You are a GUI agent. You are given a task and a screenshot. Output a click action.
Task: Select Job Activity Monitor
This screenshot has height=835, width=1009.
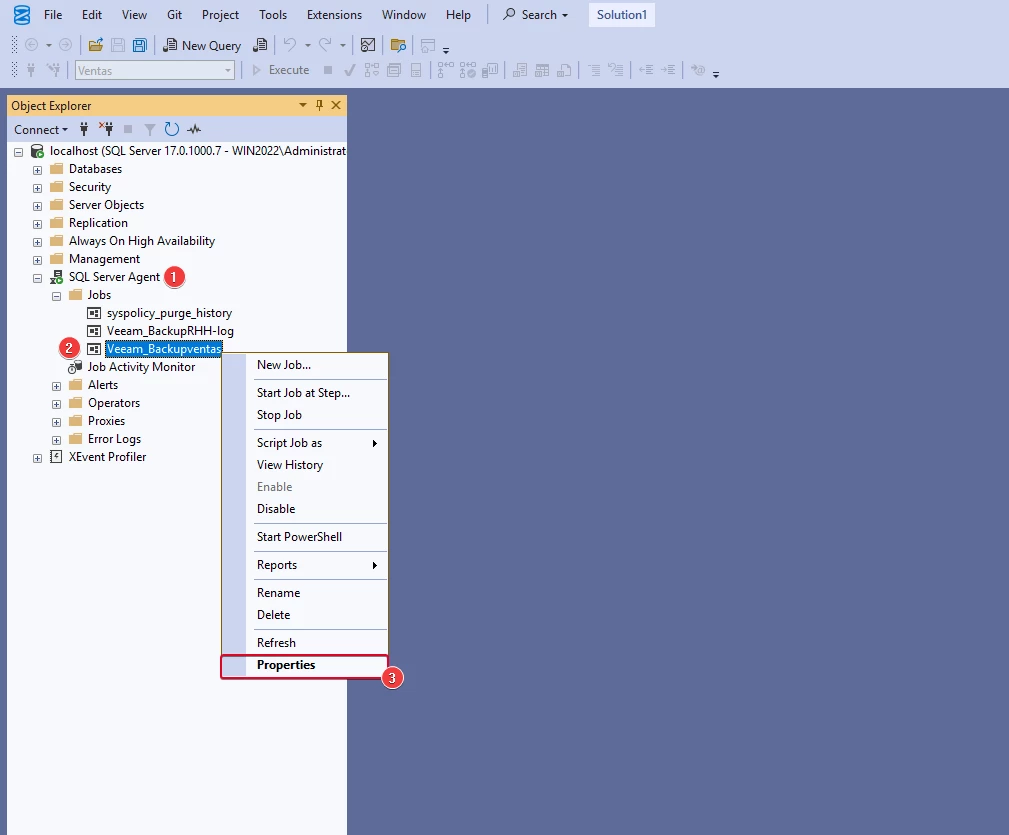pyautogui.click(x=141, y=367)
